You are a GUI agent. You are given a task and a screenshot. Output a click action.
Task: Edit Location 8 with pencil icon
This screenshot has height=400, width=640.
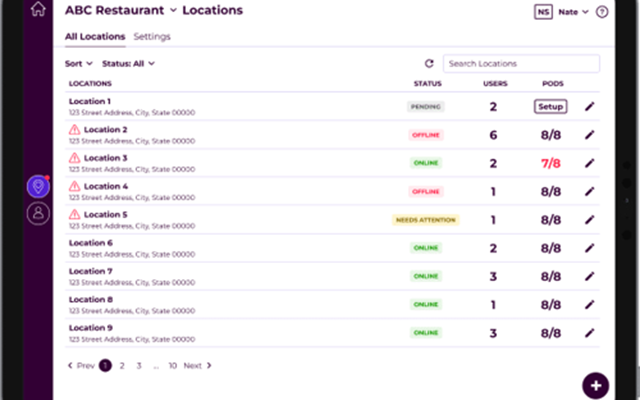[589, 304]
